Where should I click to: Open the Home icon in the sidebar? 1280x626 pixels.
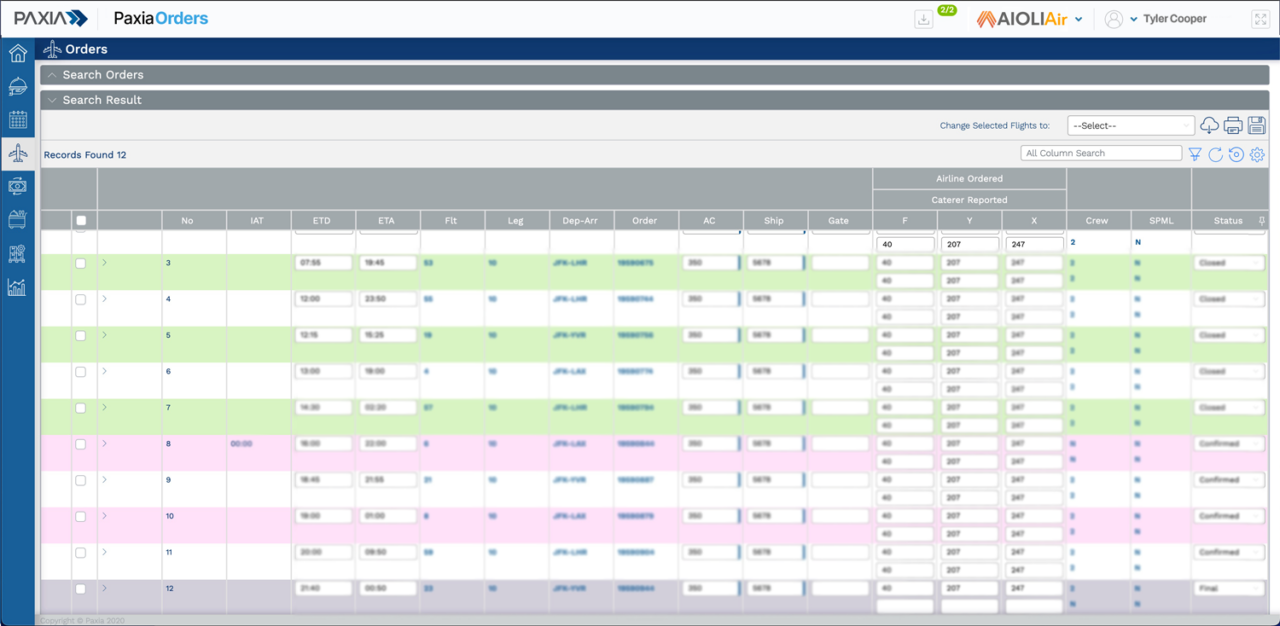click(16, 52)
